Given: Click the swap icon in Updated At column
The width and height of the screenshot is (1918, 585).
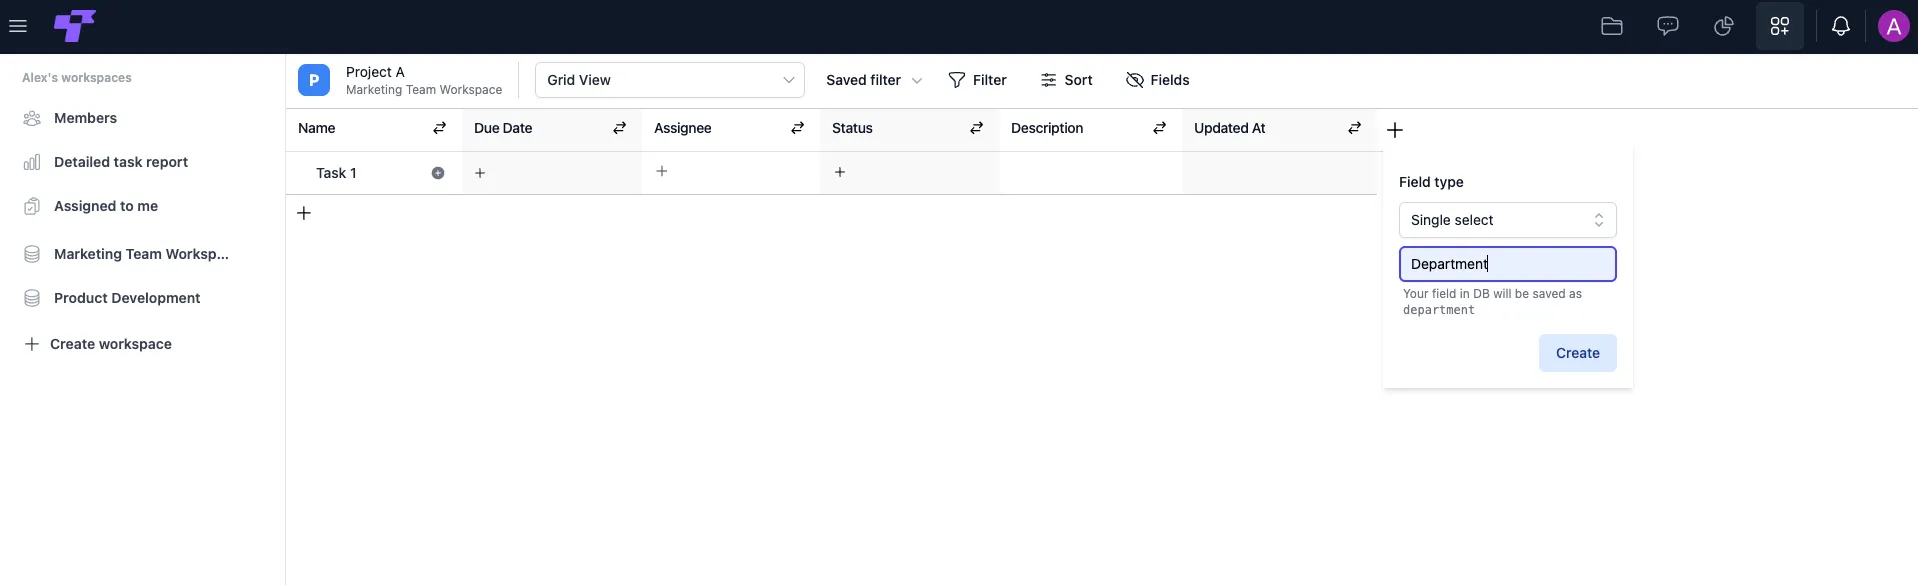Looking at the screenshot, I should pos(1354,128).
